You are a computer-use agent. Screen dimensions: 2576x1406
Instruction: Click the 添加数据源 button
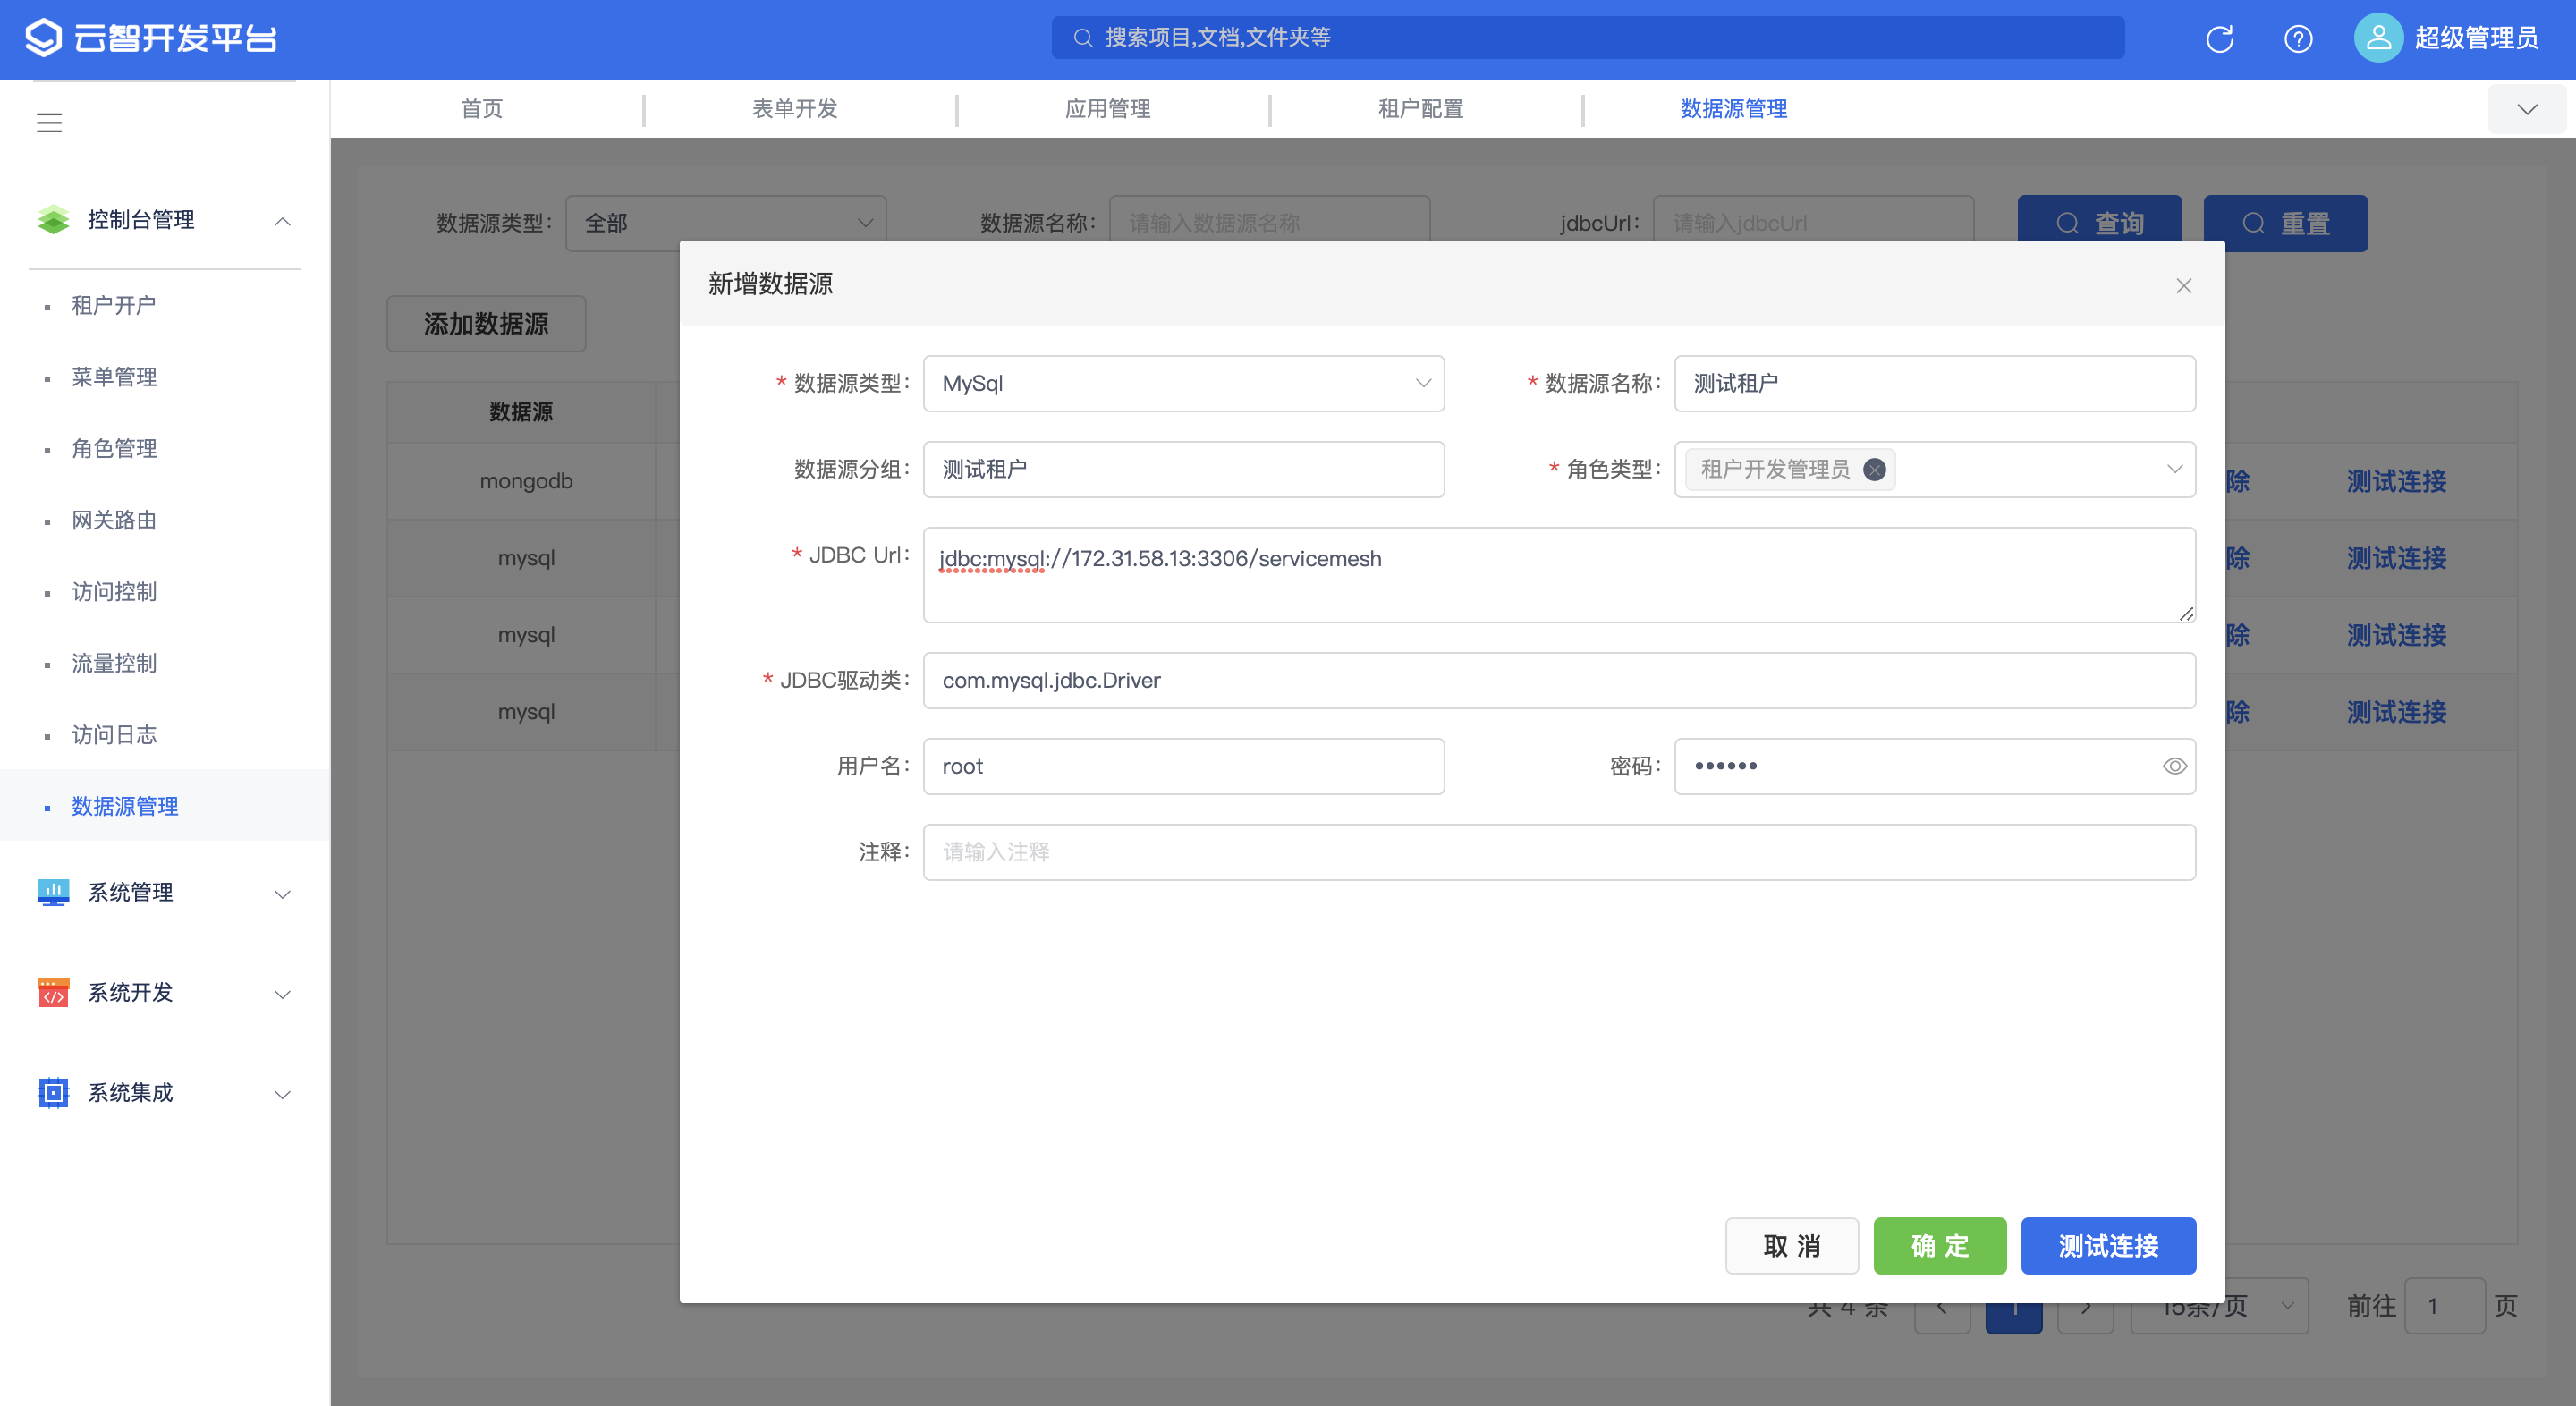pos(486,324)
